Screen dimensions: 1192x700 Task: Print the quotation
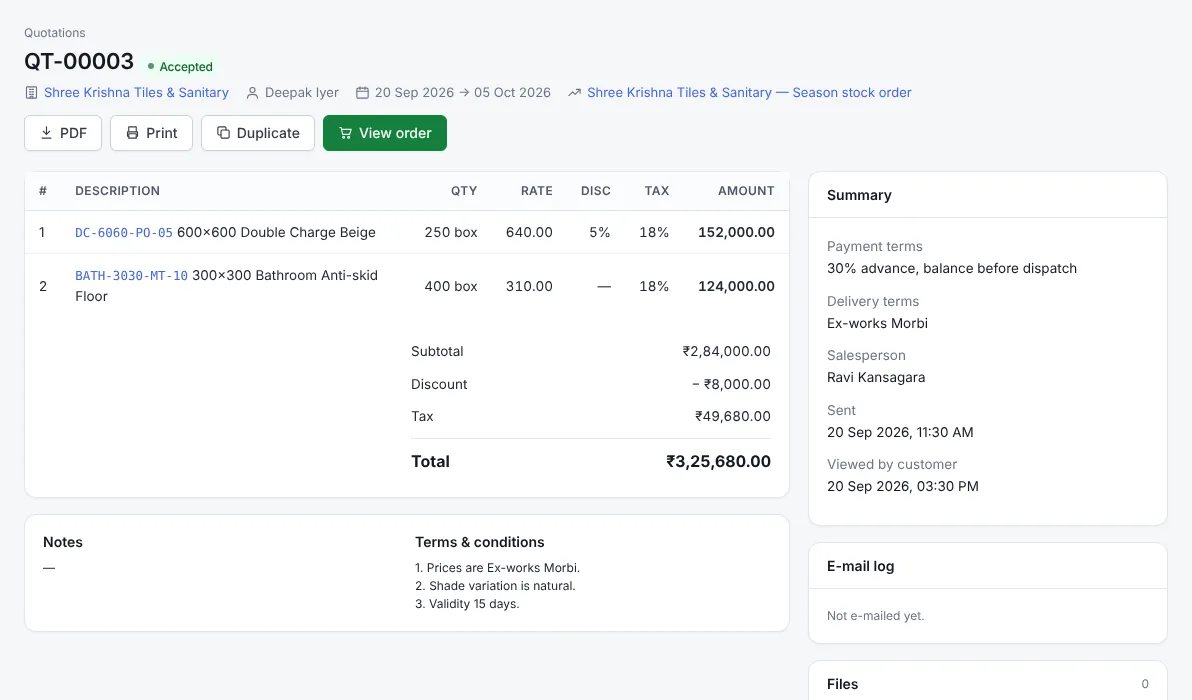[151, 133]
